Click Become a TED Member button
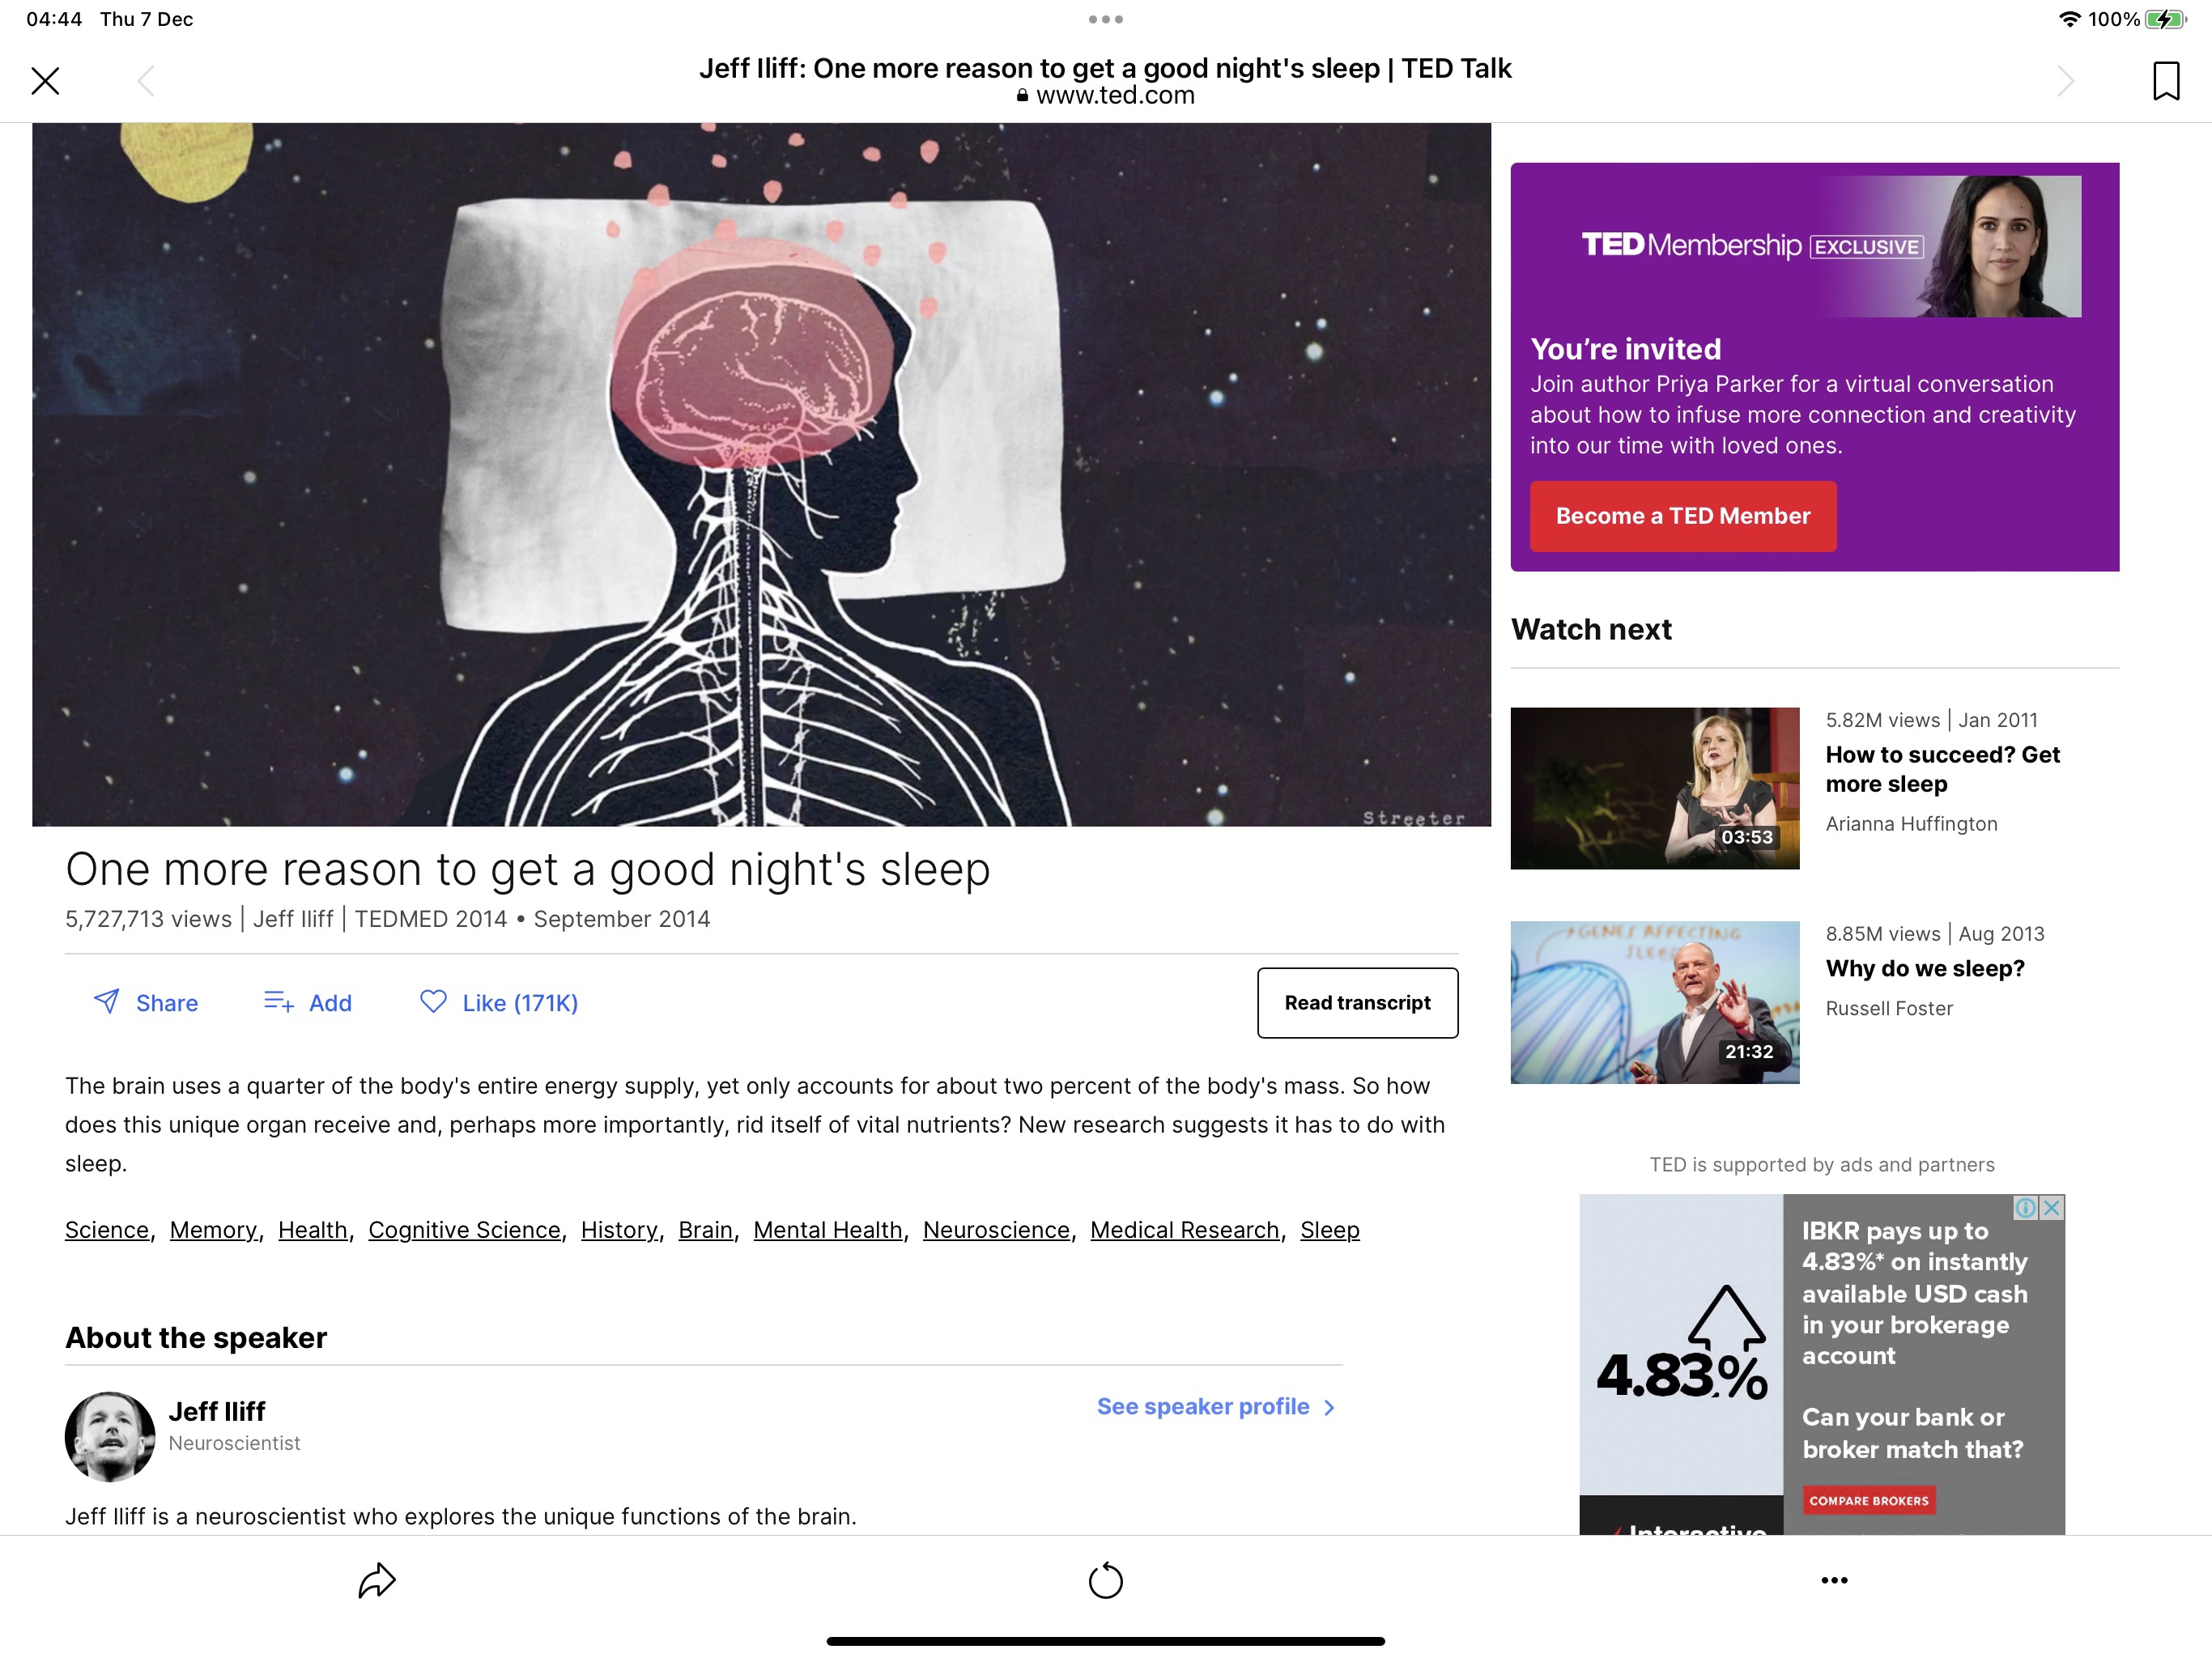Image resolution: width=2212 pixels, height=1658 pixels. pos(1682,516)
